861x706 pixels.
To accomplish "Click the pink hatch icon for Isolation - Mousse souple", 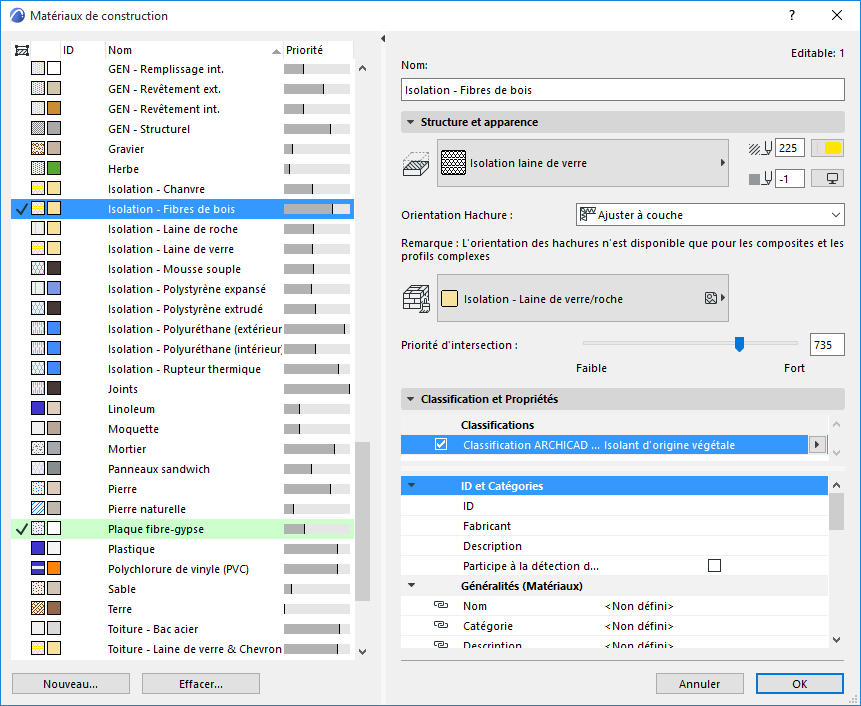I will coord(38,268).
